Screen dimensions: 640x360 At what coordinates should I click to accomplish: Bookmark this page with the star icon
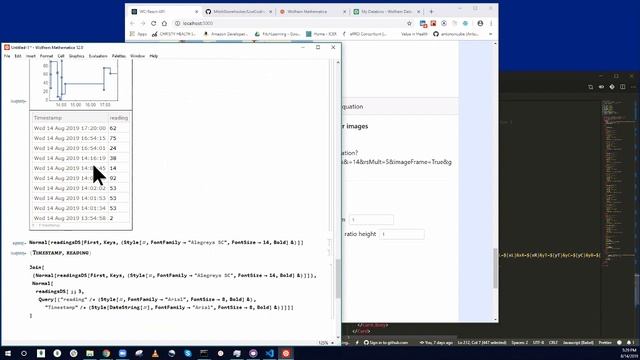(x=409, y=23)
